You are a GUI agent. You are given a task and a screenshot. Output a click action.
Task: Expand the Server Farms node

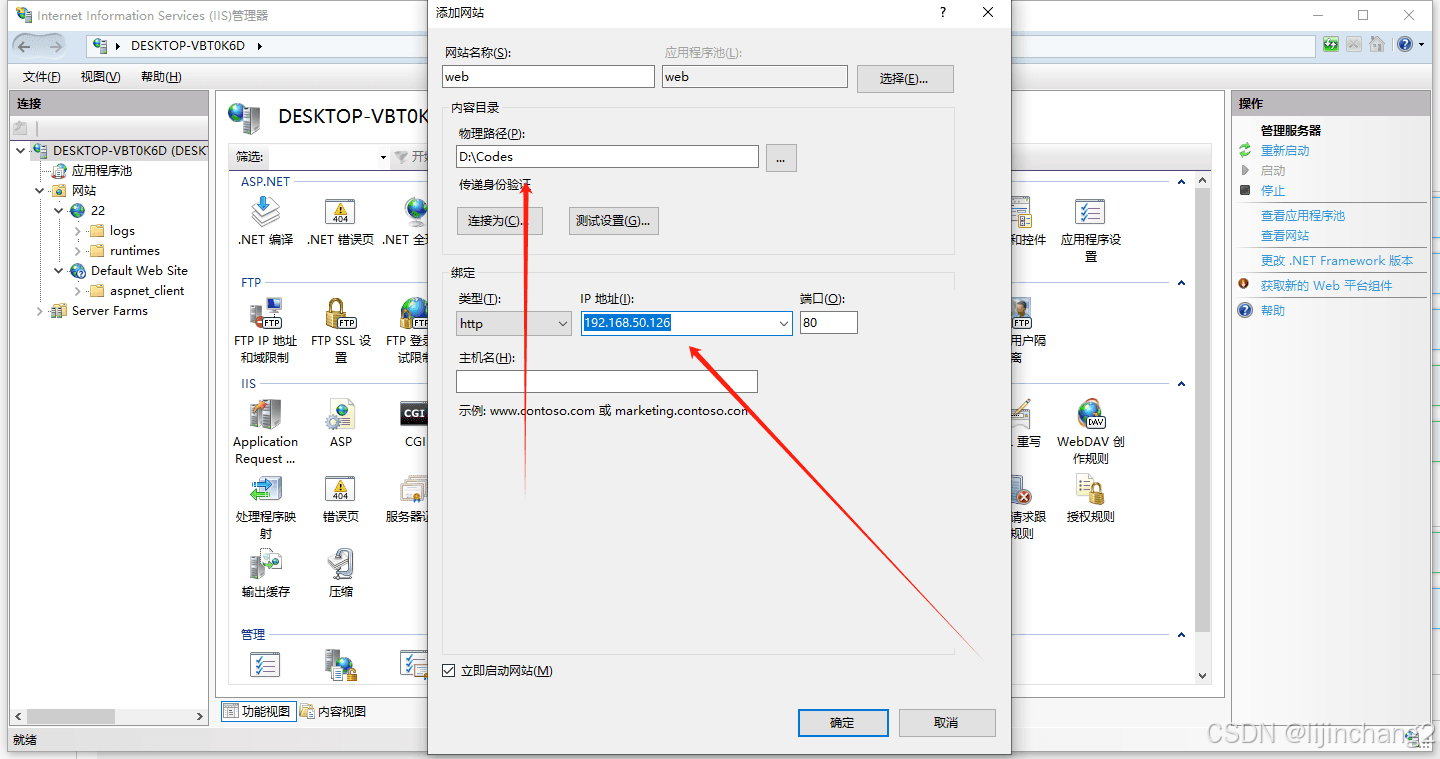(40, 311)
